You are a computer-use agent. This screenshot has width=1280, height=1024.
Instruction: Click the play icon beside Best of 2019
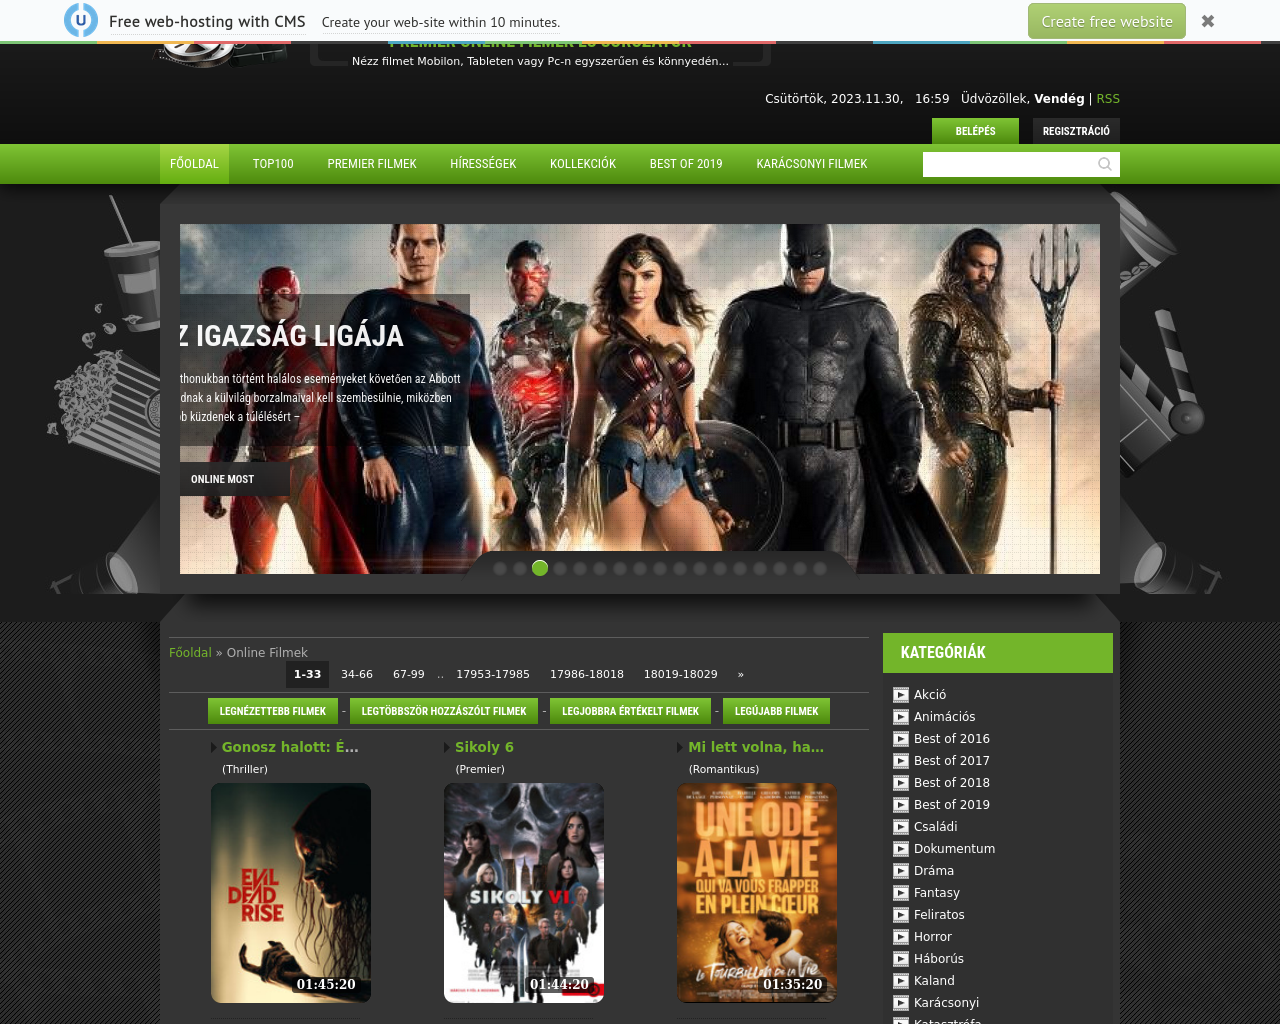901,805
